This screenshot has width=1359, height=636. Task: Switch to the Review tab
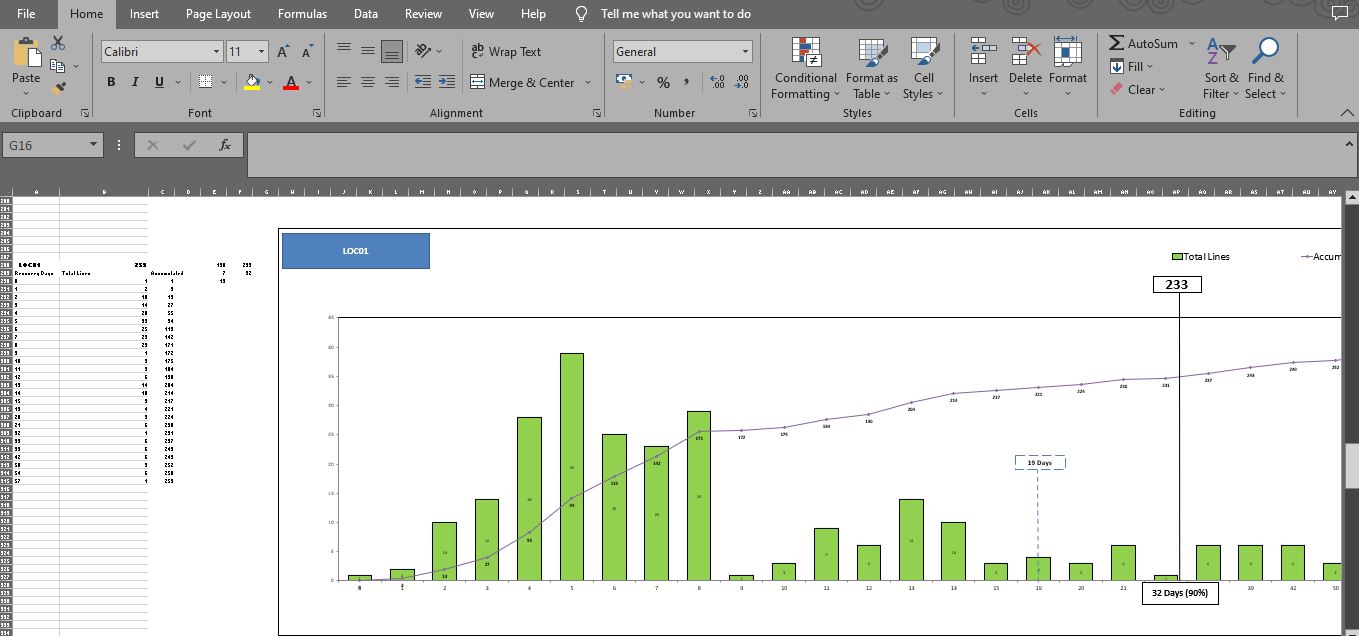(x=423, y=14)
